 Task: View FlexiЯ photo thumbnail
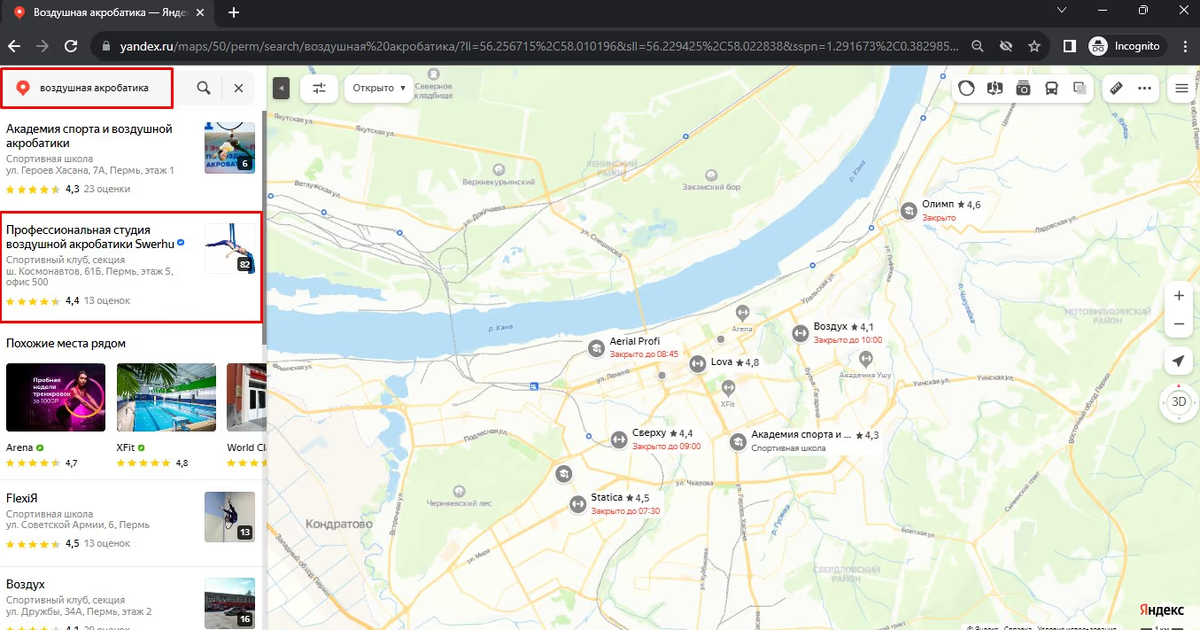click(229, 516)
